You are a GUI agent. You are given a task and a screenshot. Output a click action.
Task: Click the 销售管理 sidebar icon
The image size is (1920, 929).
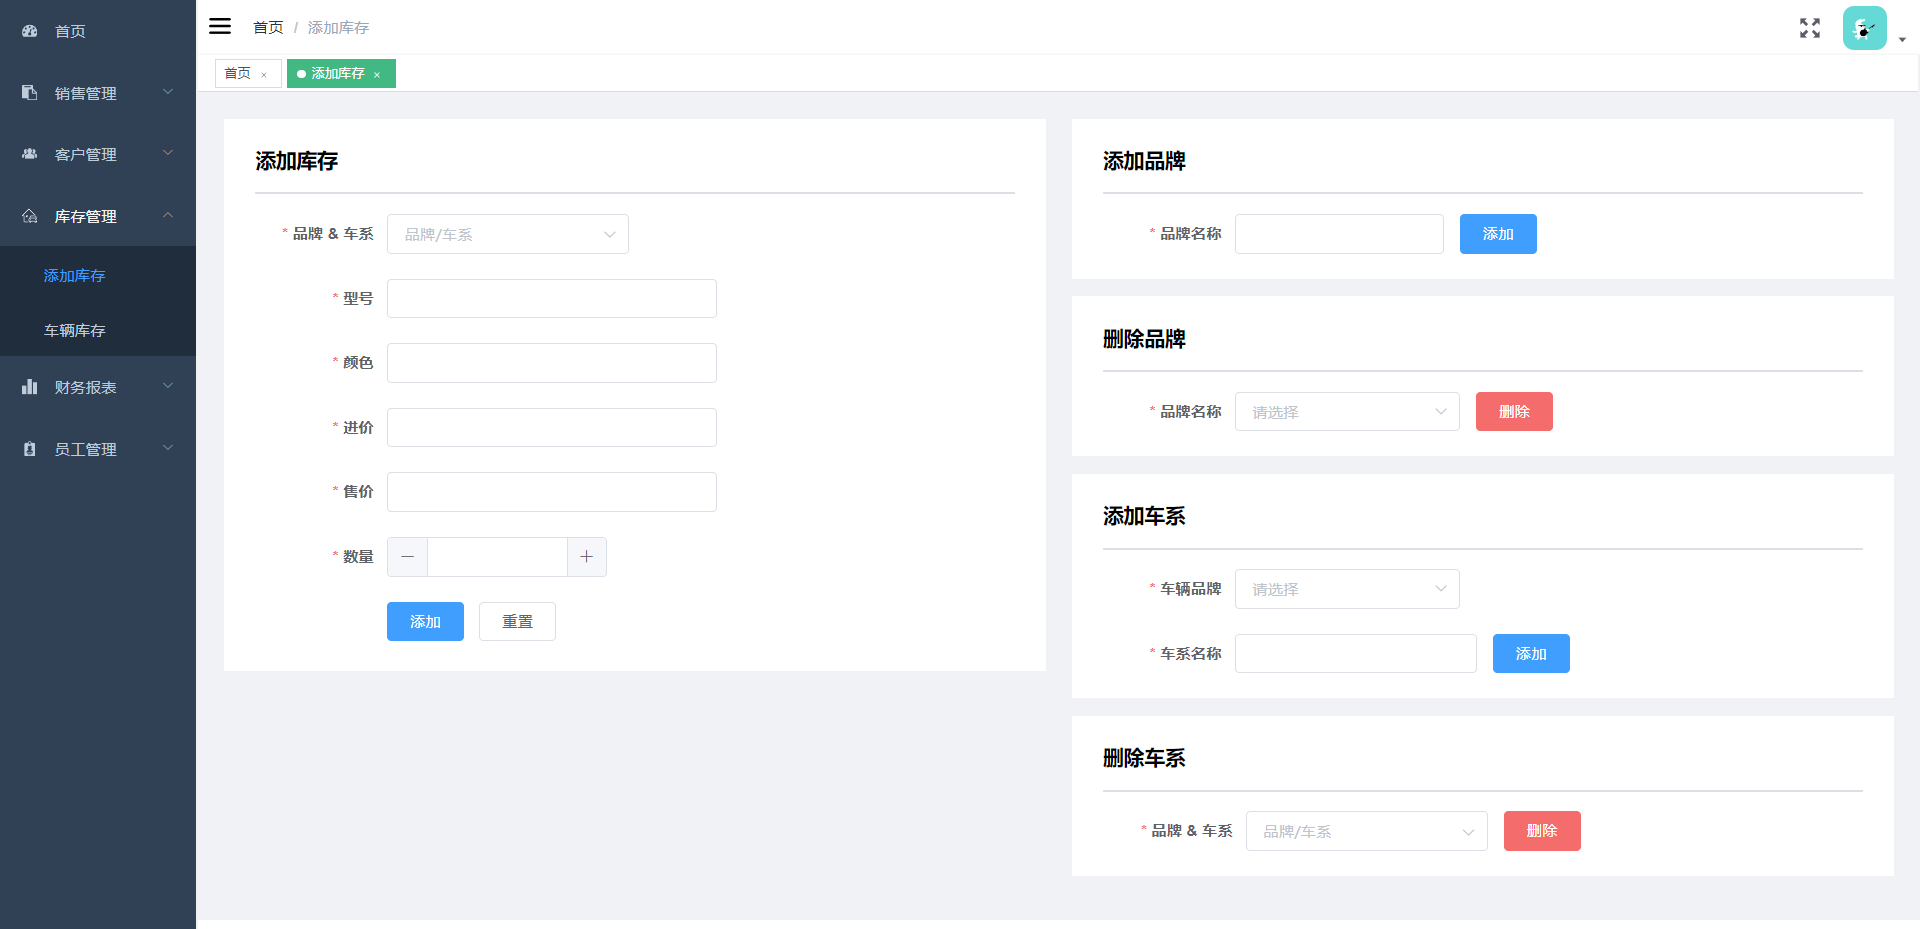(x=30, y=92)
